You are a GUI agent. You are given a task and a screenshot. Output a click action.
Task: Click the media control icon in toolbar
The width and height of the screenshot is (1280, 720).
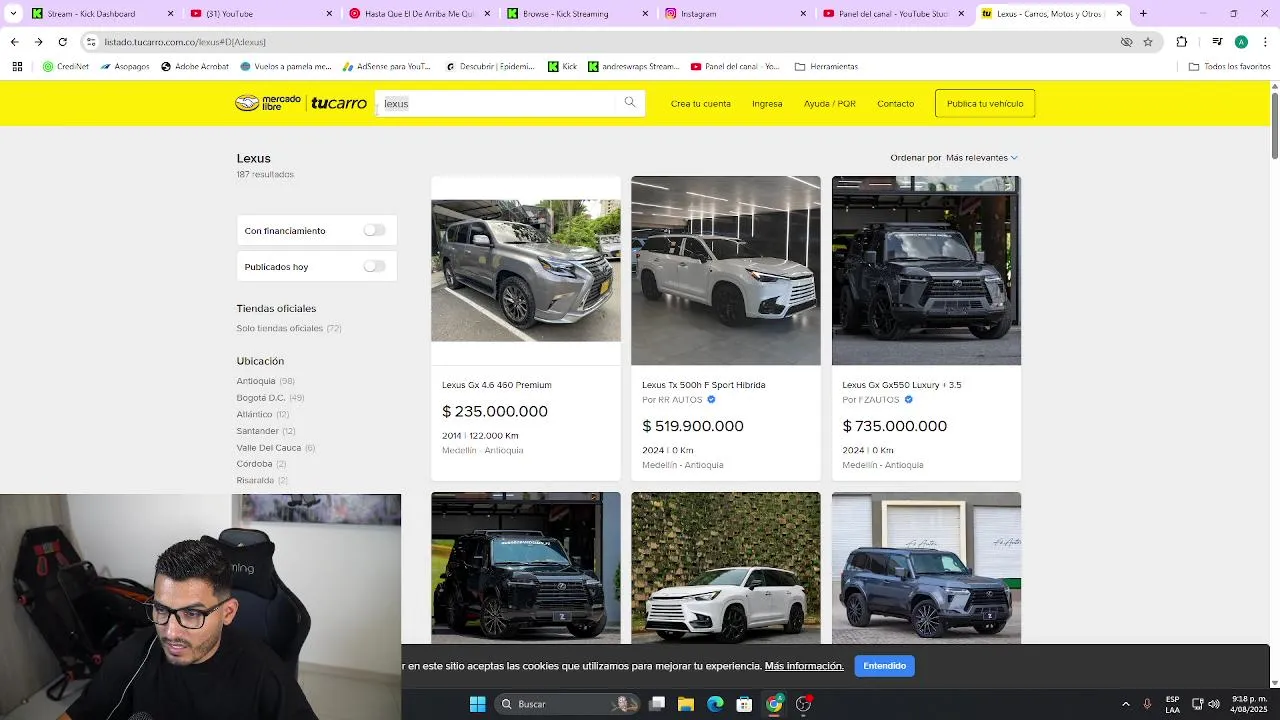(1217, 42)
